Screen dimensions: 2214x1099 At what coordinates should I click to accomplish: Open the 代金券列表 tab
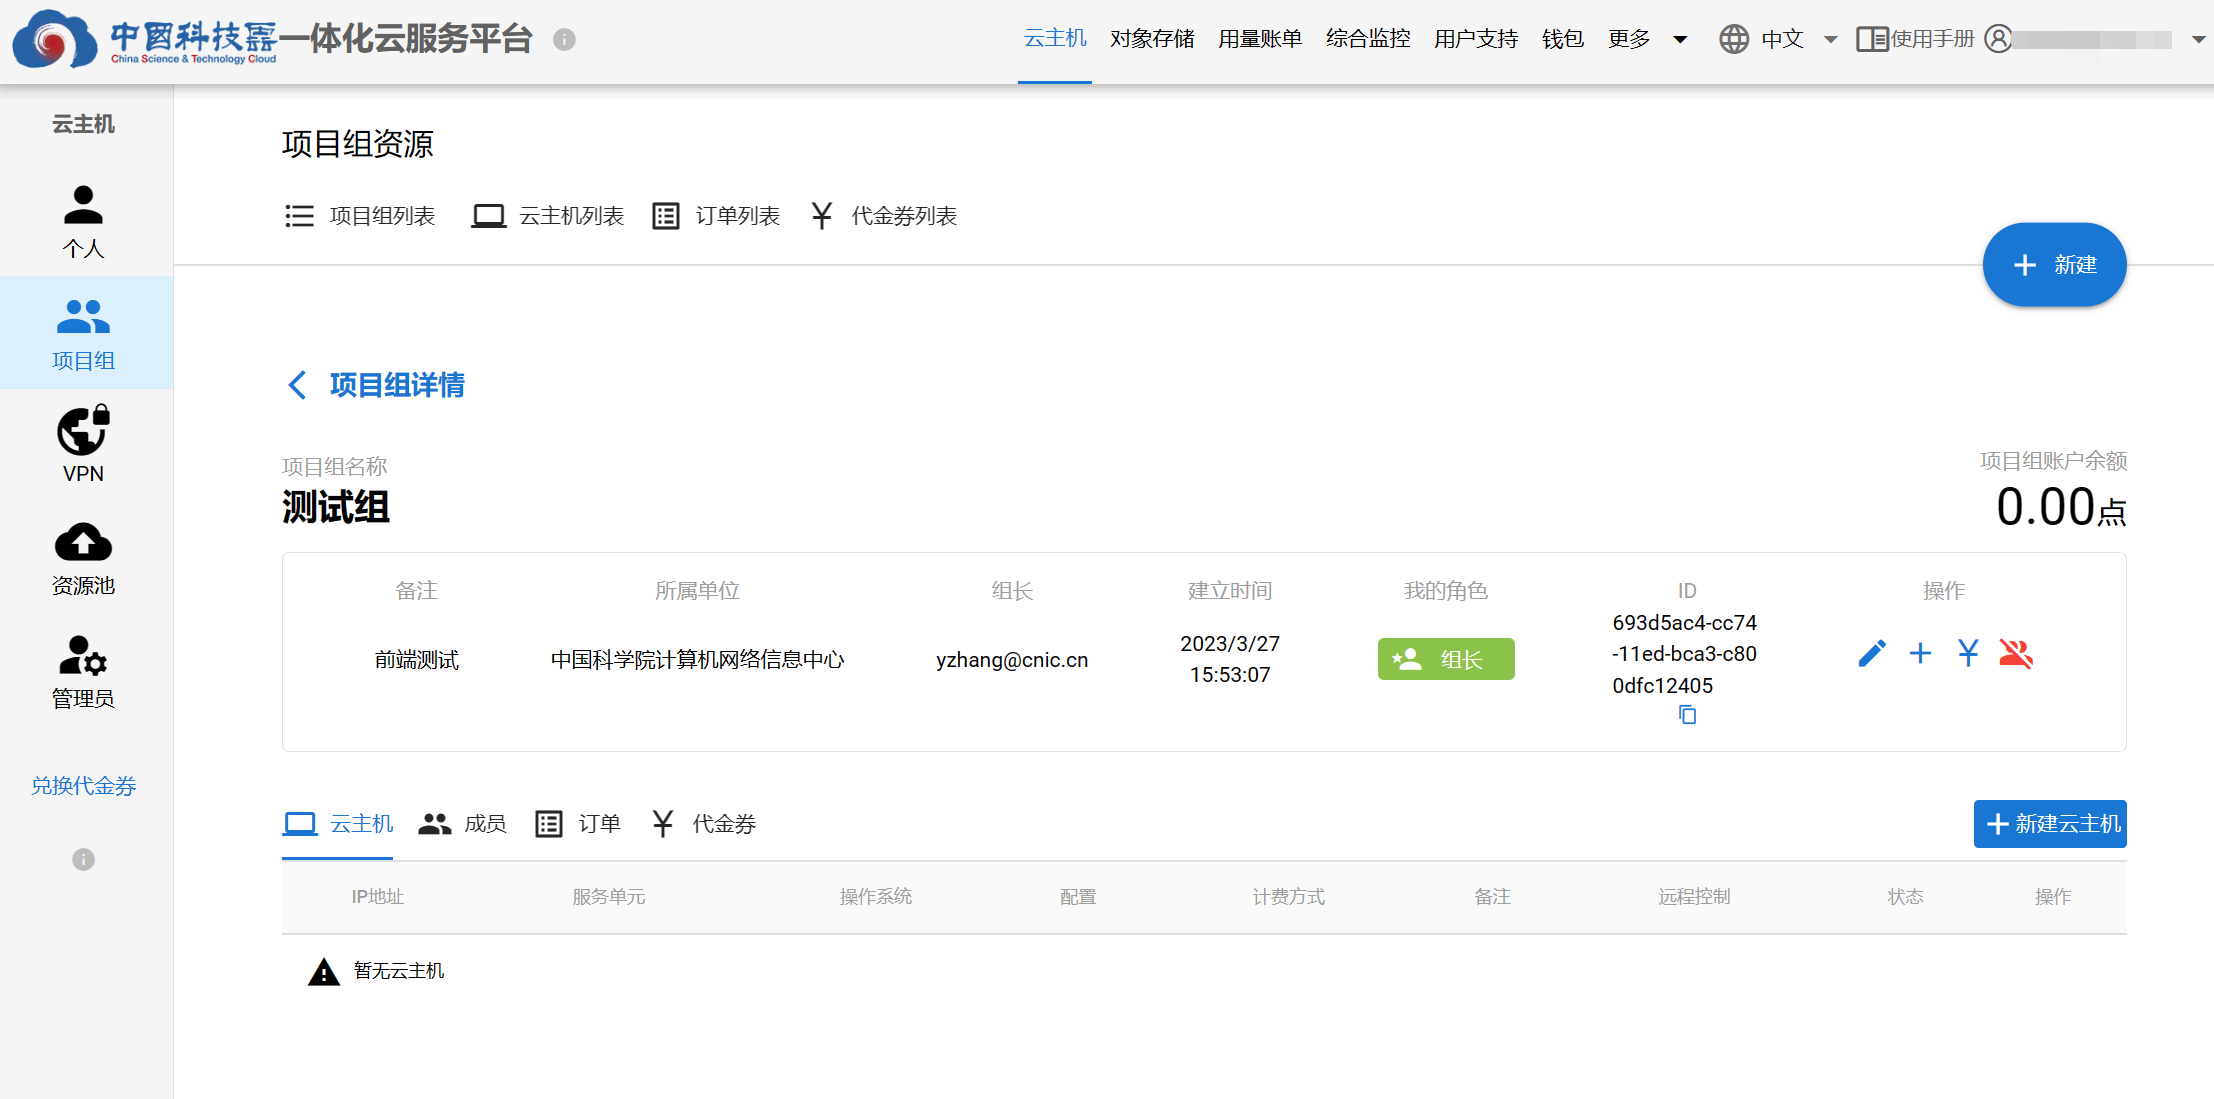tap(884, 216)
